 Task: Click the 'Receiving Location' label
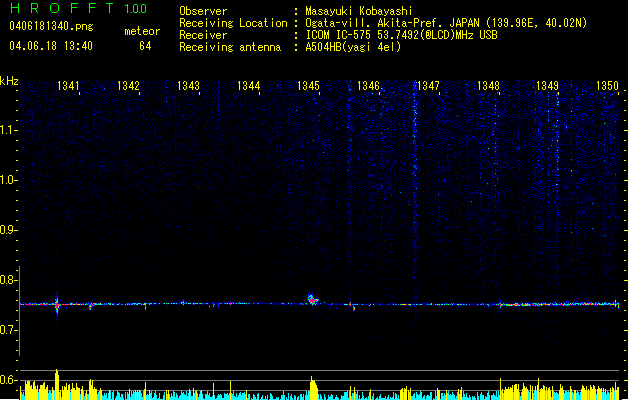(x=233, y=23)
